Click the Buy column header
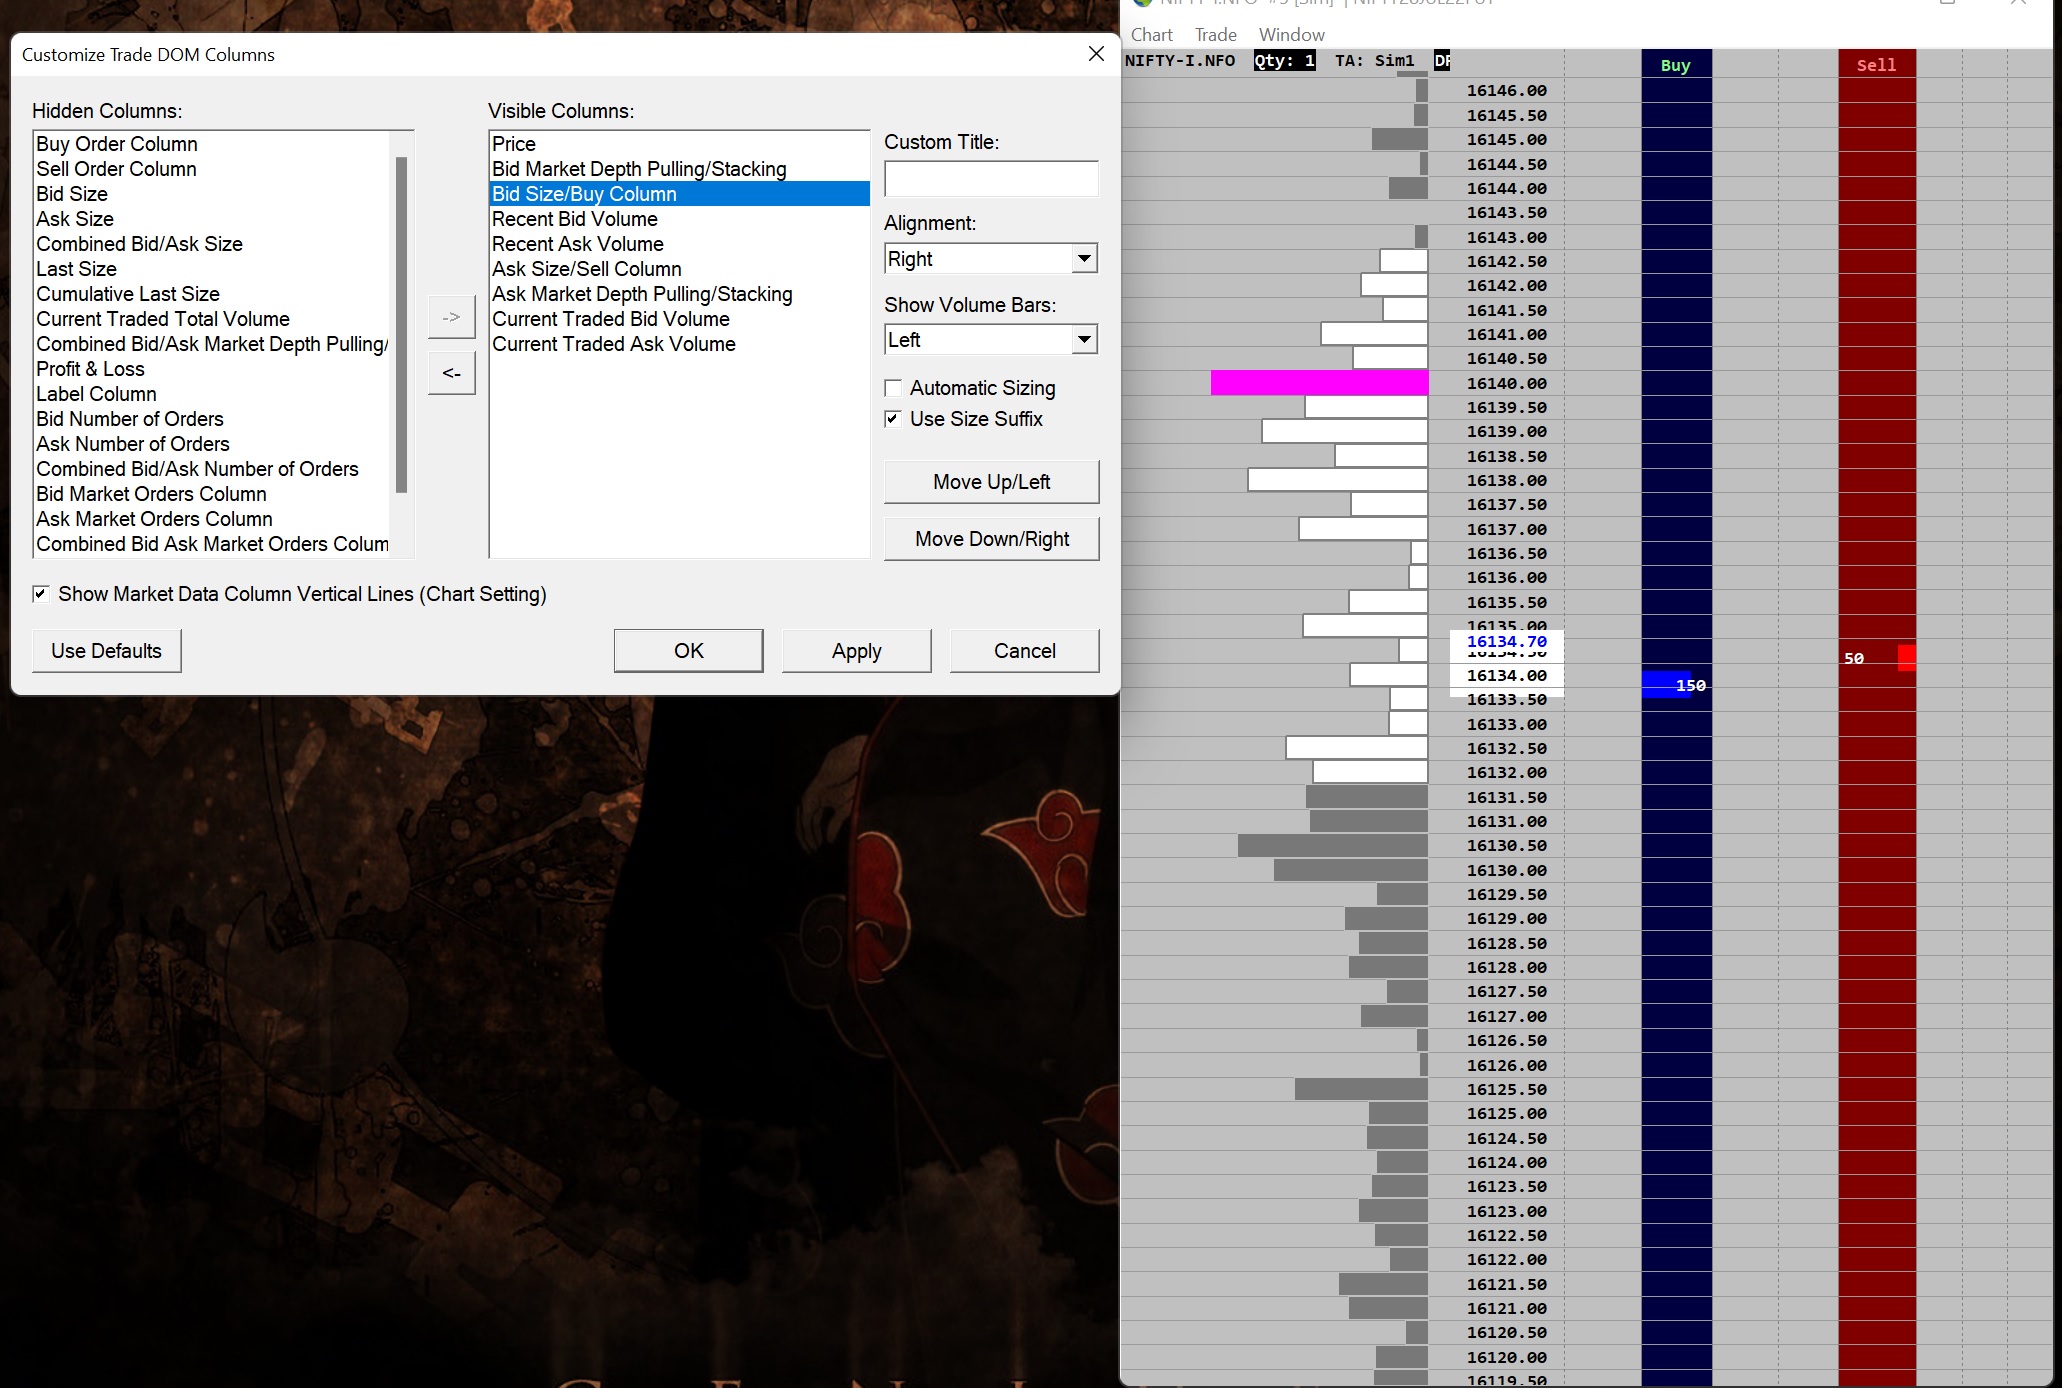2062x1388 pixels. click(x=1675, y=65)
